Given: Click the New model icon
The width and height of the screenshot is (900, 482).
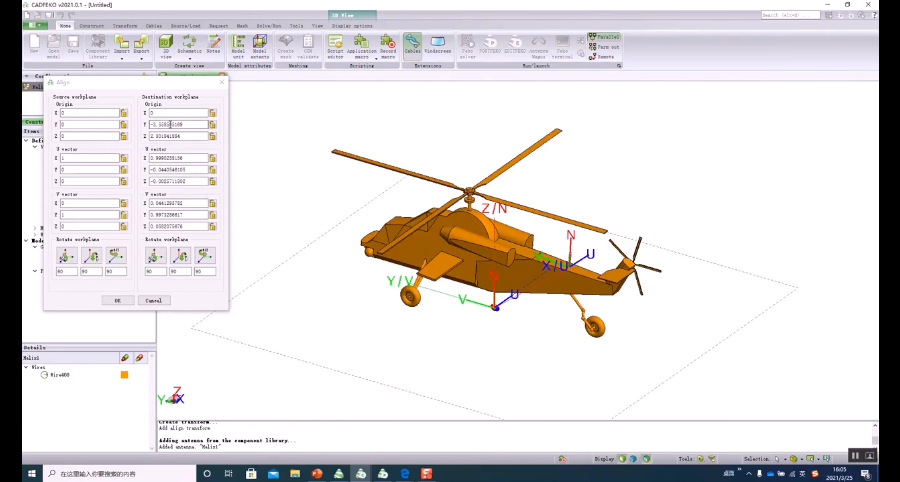Looking at the screenshot, I should point(34,46).
